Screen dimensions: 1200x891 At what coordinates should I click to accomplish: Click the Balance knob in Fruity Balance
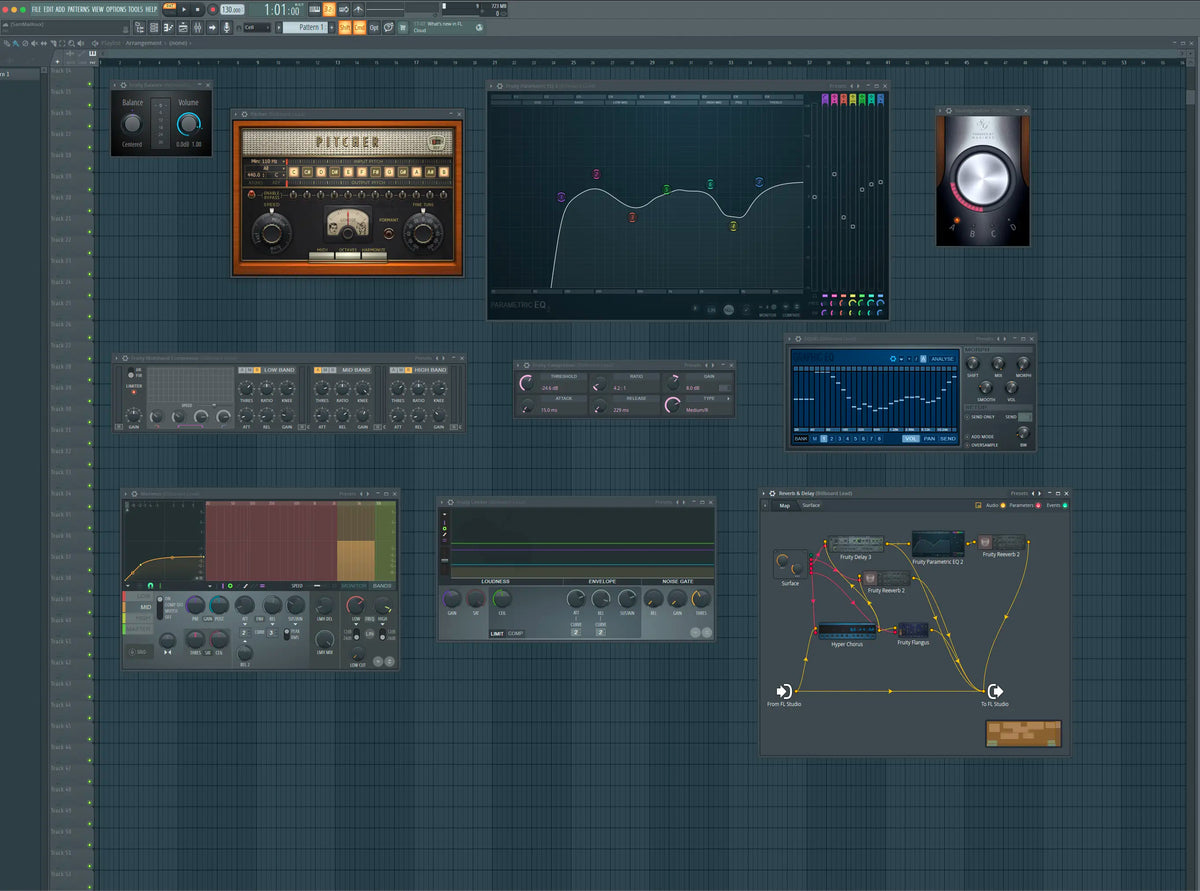[x=132, y=124]
